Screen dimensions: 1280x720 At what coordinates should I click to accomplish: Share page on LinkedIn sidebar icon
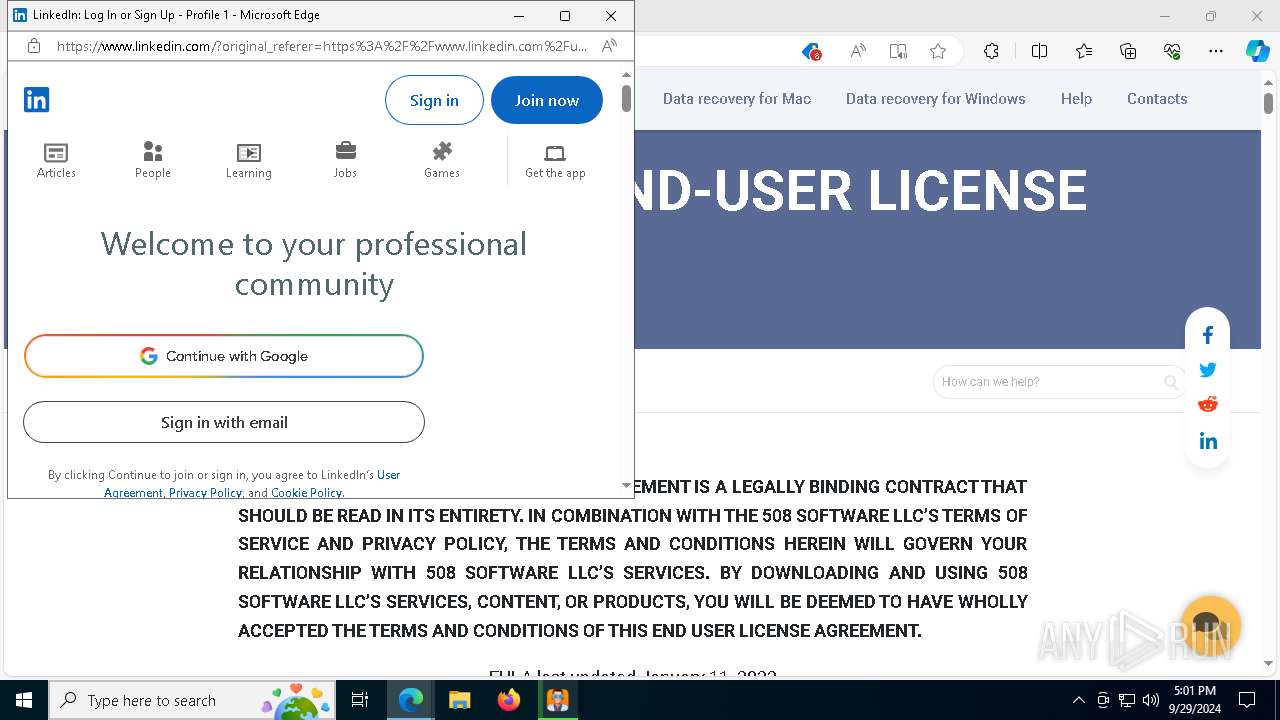1208,441
